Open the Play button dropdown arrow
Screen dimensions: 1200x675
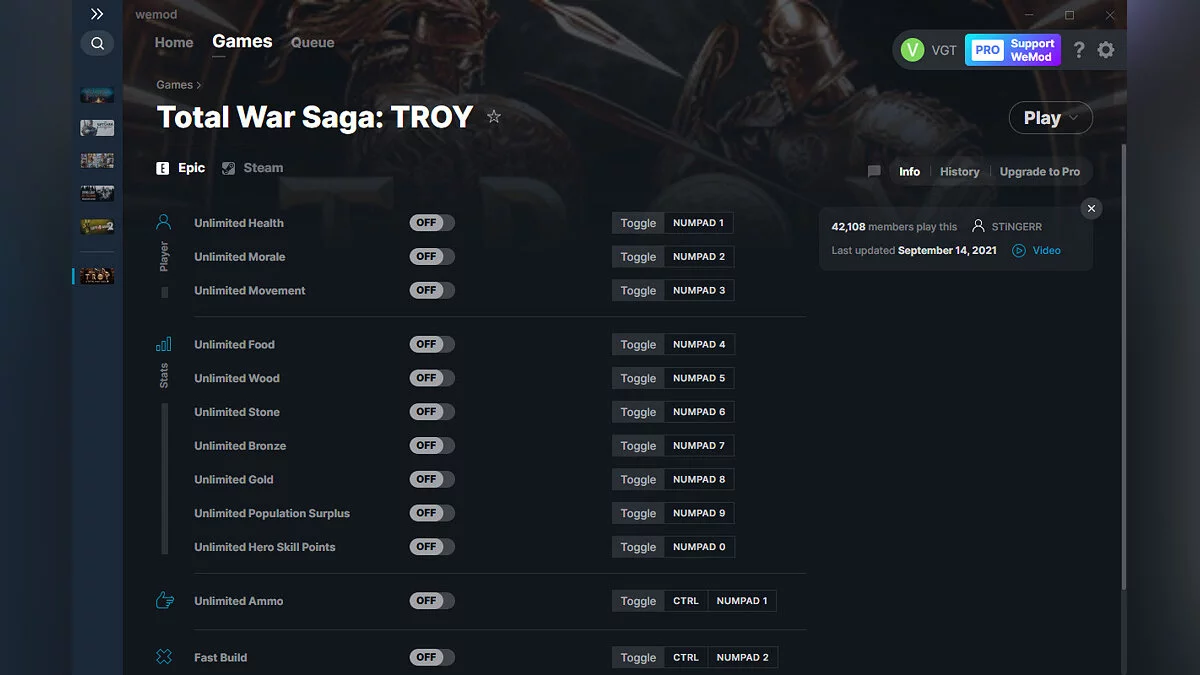(x=1075, y=118)
